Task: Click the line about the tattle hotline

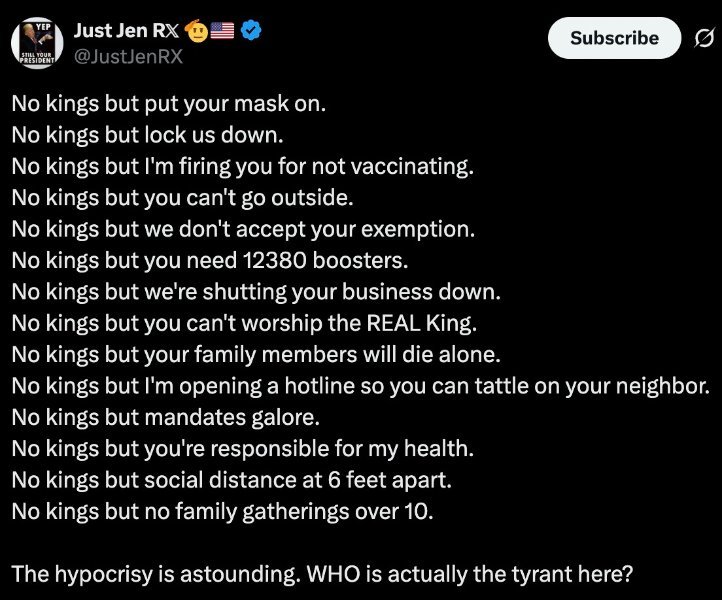Action: [x=360, y=385]
